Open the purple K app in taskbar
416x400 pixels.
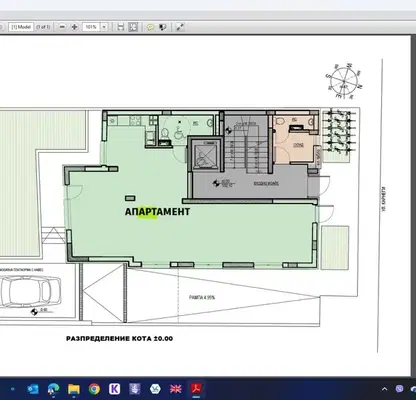pyautogui.click(x=115, y=389)
